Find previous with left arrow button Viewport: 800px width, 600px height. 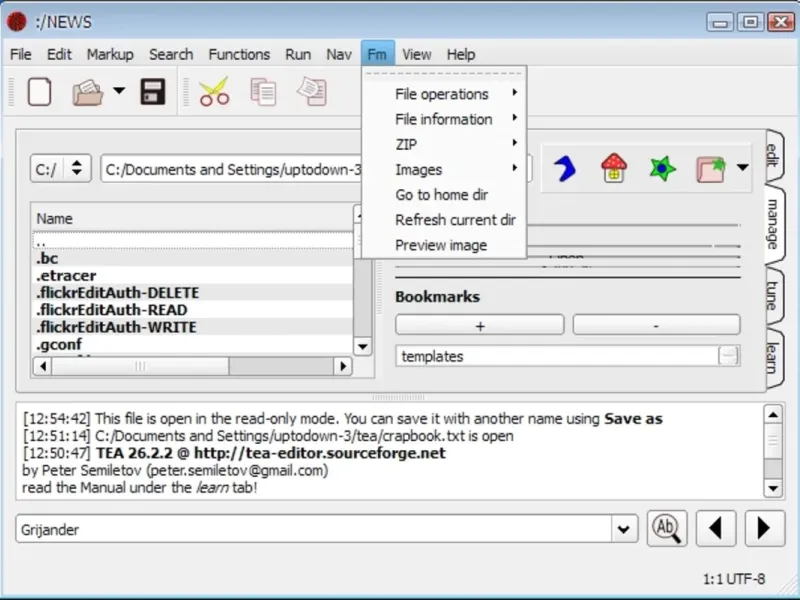(x=716, y=529)
